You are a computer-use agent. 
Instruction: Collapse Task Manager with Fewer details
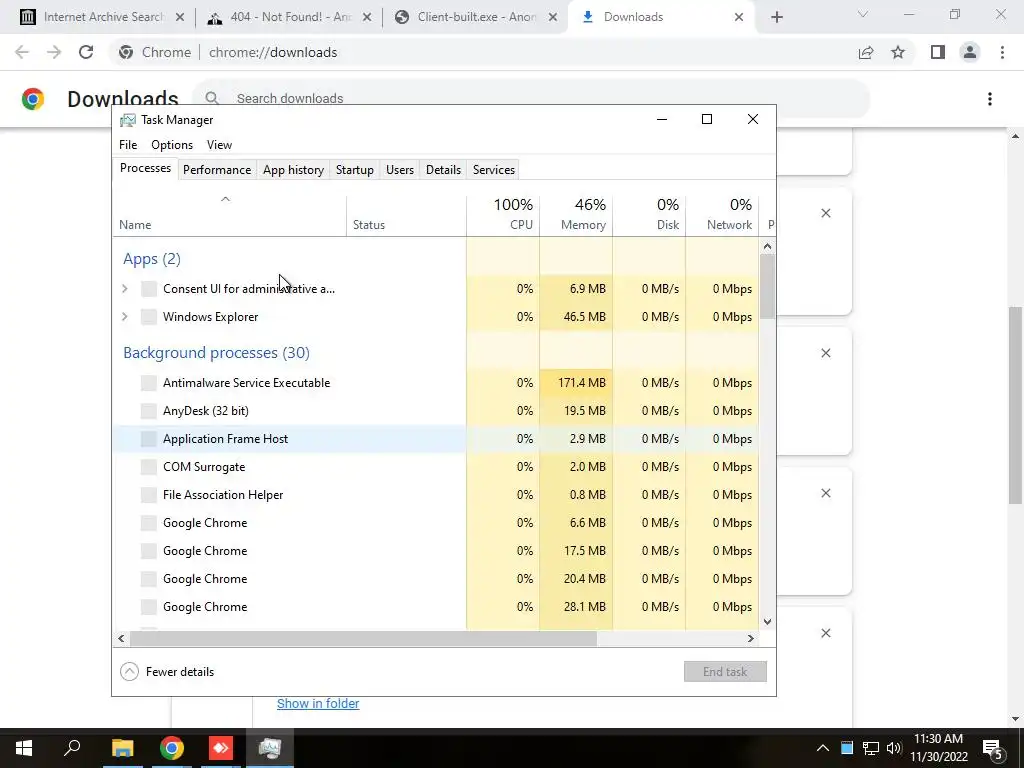click(x=167, y=671)
